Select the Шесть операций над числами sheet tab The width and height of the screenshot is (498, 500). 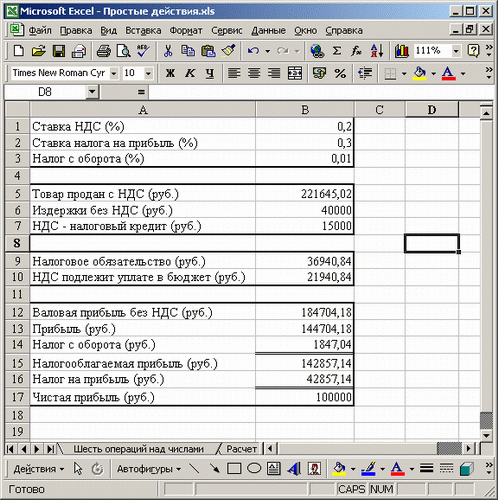coord(138,449)
